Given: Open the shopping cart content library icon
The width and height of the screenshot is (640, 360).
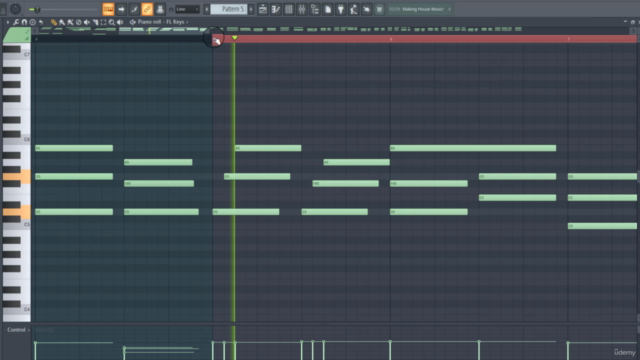Looking at the screenshot, I should point(380,9).
